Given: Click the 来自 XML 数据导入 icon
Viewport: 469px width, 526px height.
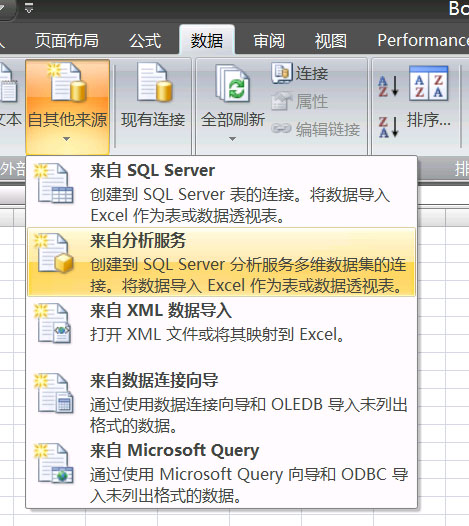Looking at the screenshot, I should point(53,323).
